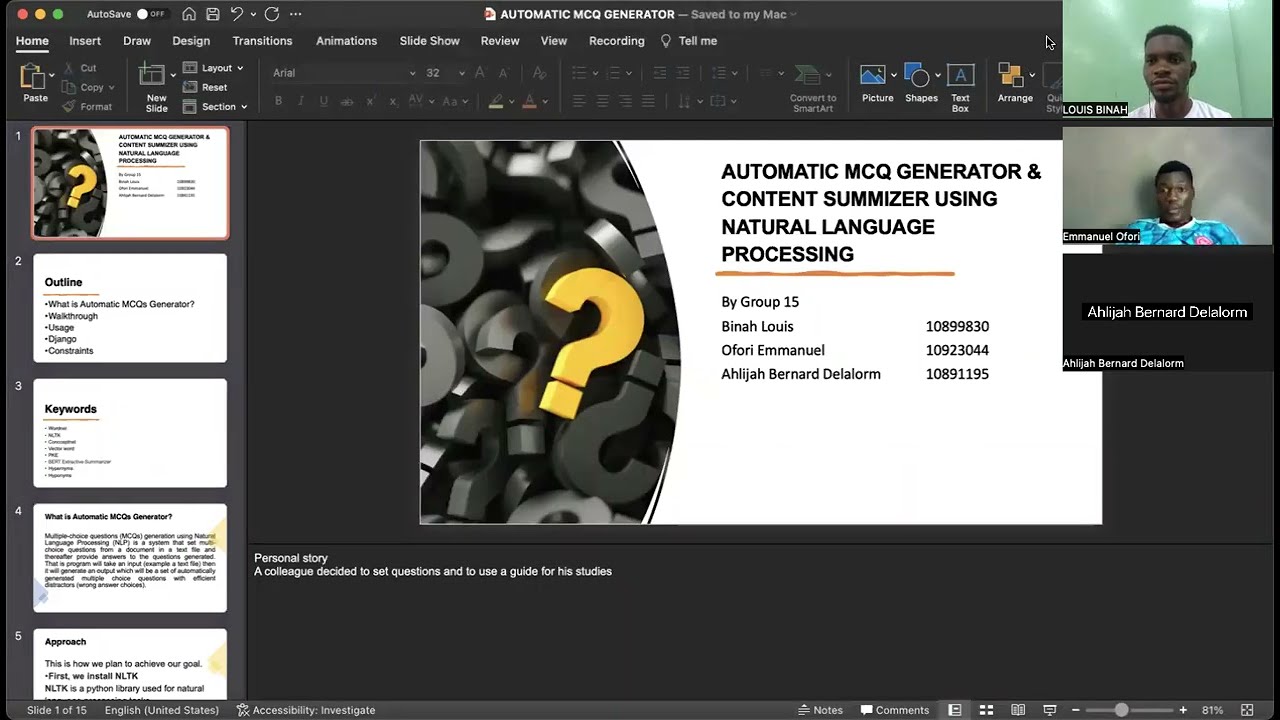1280x720 pixels.
Task: Open the Slide Show tab
Action: (x=429, y=41)
